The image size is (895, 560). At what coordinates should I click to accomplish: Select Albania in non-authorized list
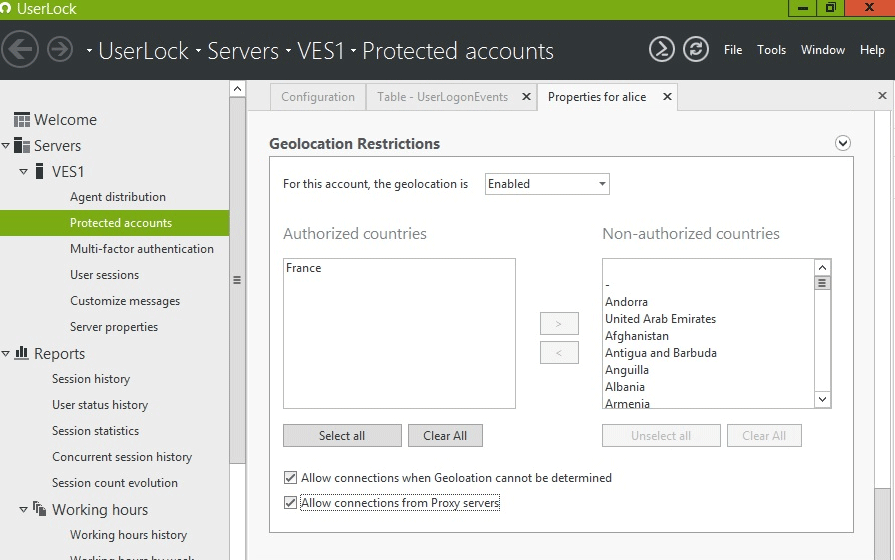pyautogui.click(x=624, y=386)
